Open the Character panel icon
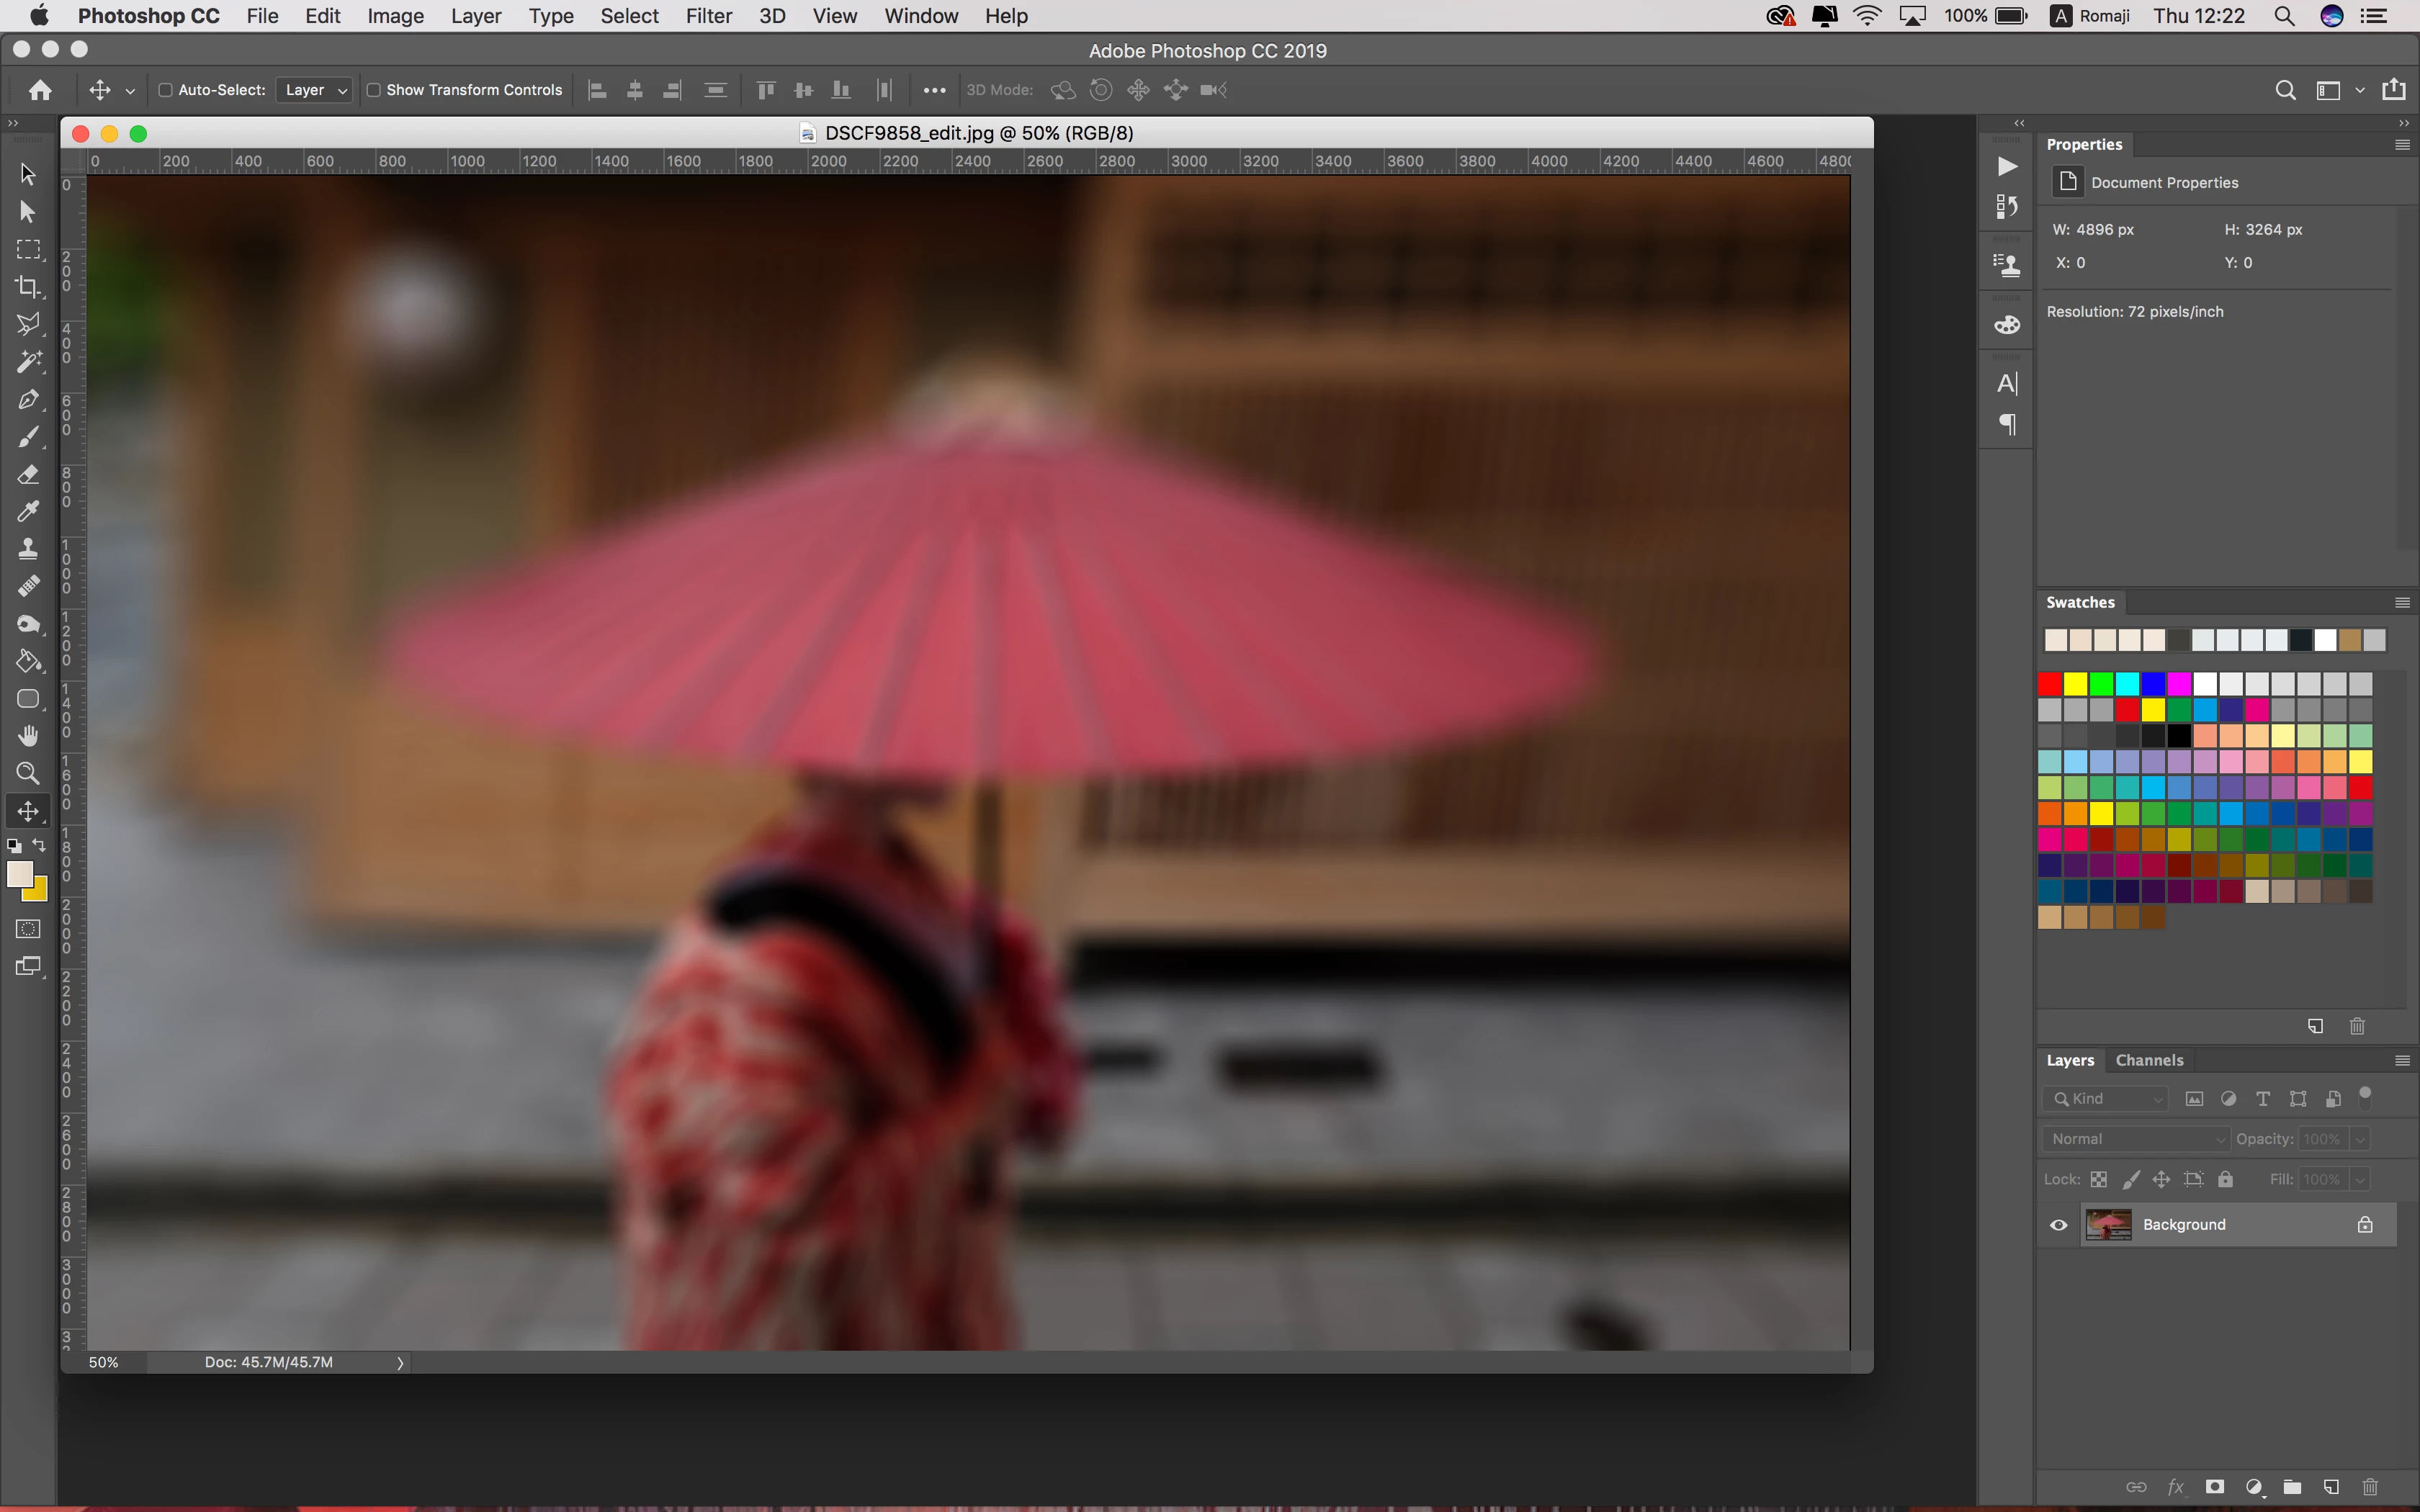This screenshot has height=1512, width=2420. tap(2006, 384)
